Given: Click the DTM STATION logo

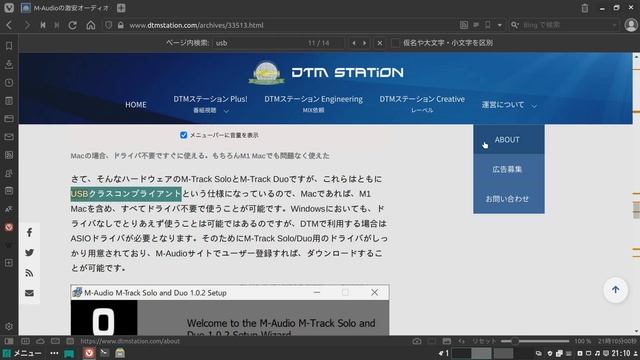Looking at the screenshot, I should point(326,73).
